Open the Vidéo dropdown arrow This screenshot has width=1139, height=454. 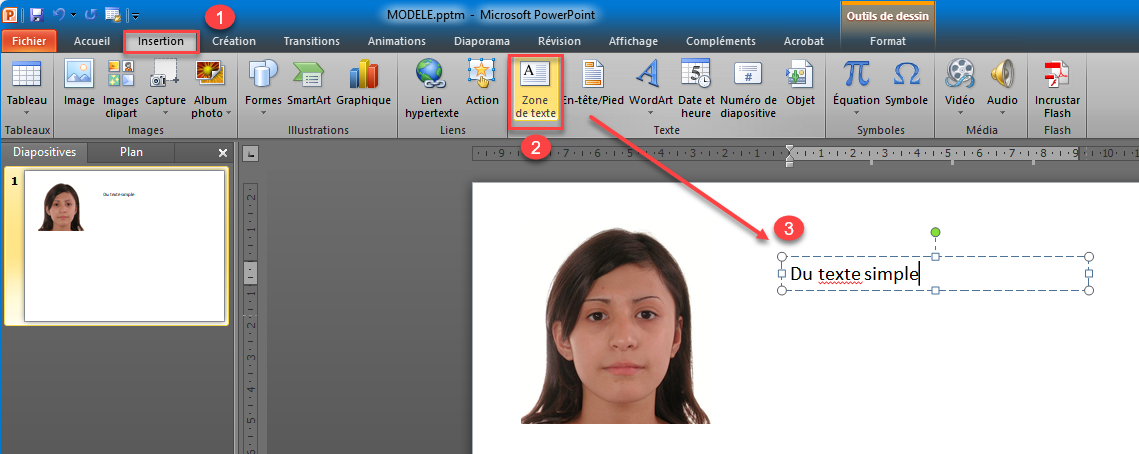click(x=960, y=113)
